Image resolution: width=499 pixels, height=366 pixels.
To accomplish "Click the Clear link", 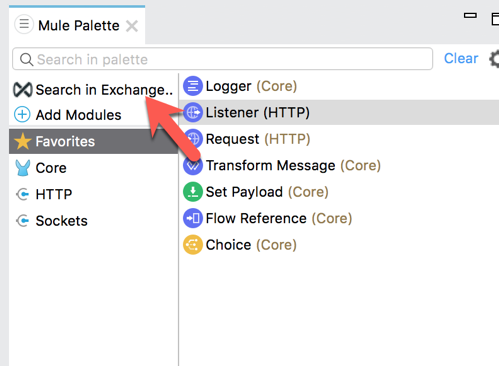I will coord(461,58).
